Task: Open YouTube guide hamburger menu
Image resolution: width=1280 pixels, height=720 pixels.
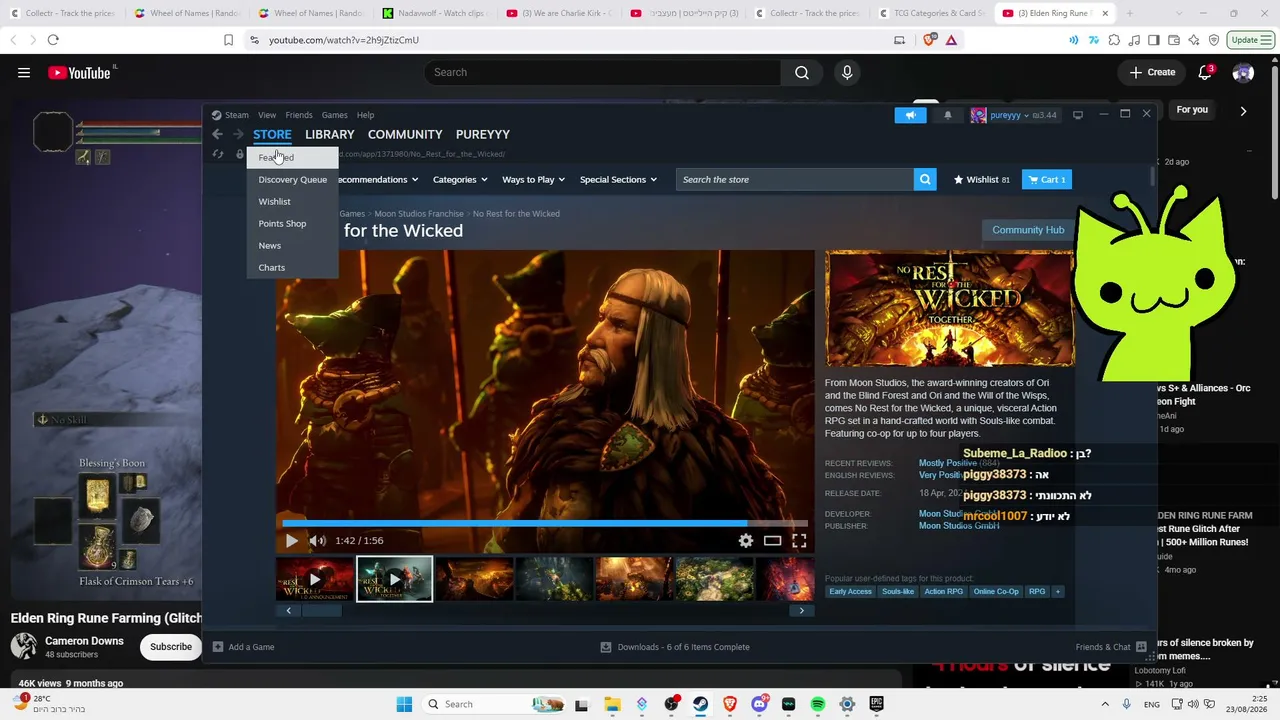Action: pyautogui.click(x=24, y=72)
